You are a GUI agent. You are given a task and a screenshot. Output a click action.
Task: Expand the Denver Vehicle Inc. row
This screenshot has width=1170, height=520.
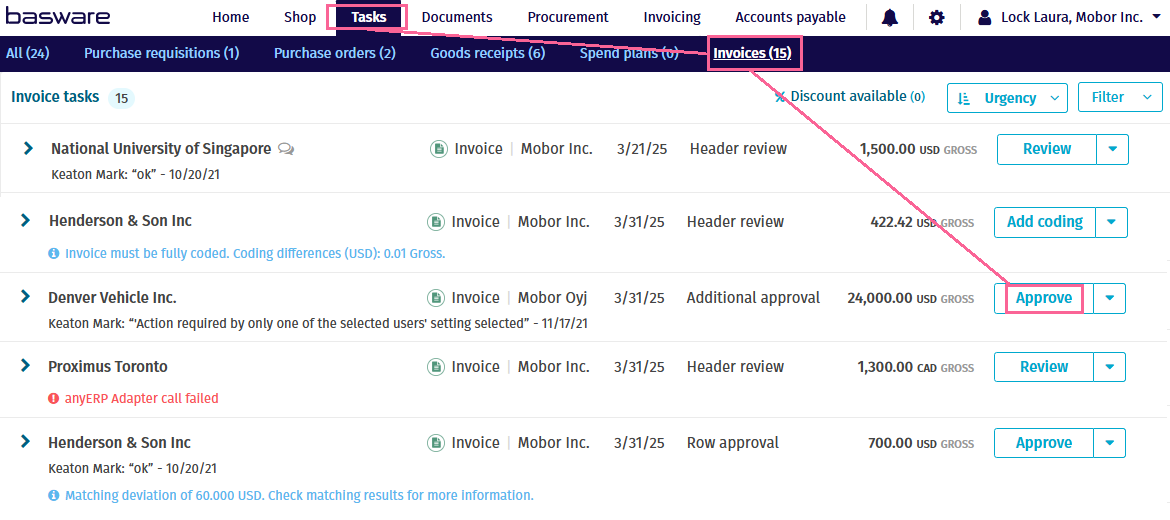[25, 297]
